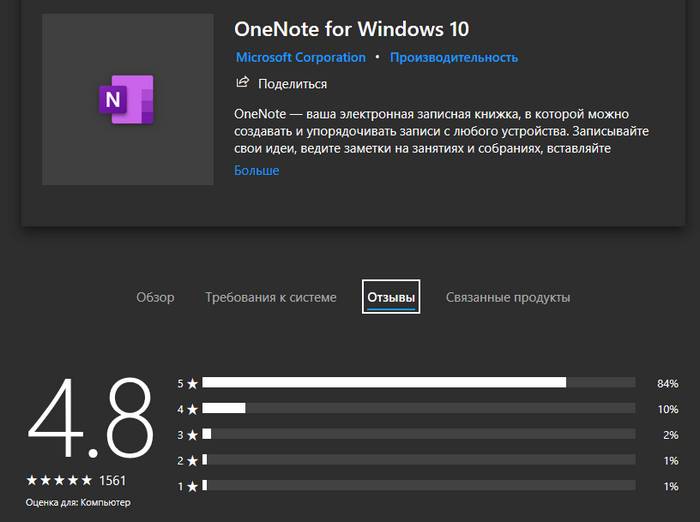
Task: Click the 4-star rating bar at 10%
Action: (x=418, y=408)
